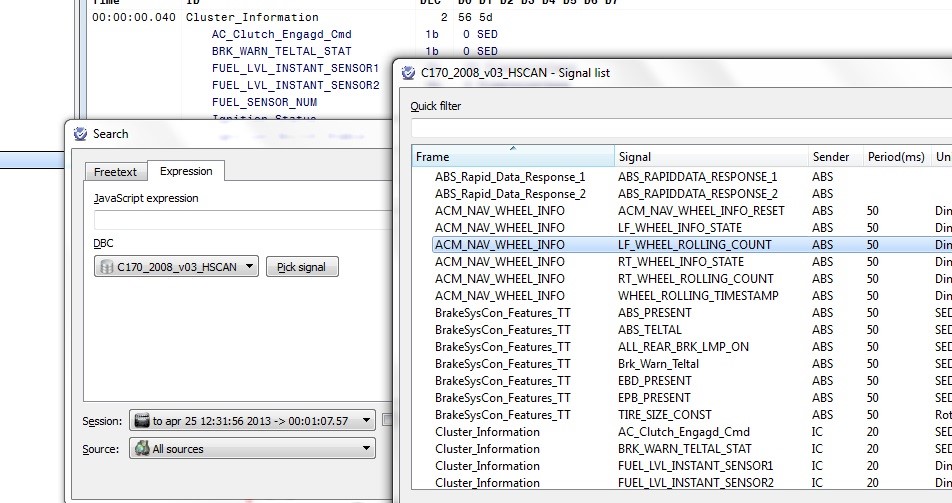This screenshot has height=503, width=952.
Task: Select the Brk_Warn_Teltal signal
Action: [658, 364]
